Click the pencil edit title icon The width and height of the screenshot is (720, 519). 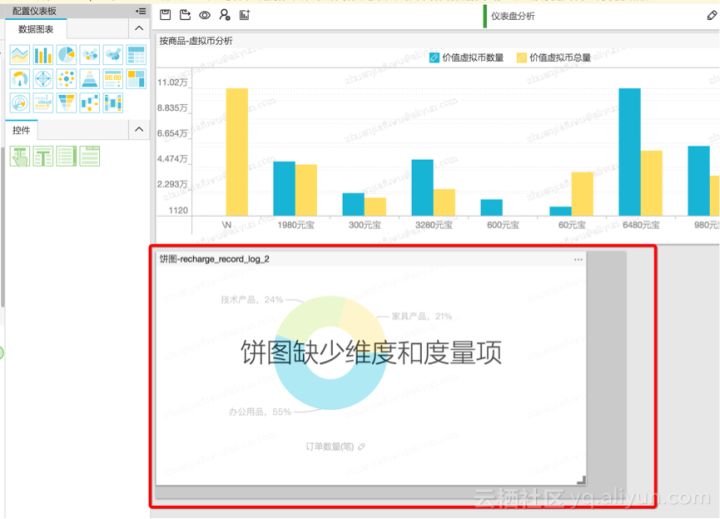point(712,16)
